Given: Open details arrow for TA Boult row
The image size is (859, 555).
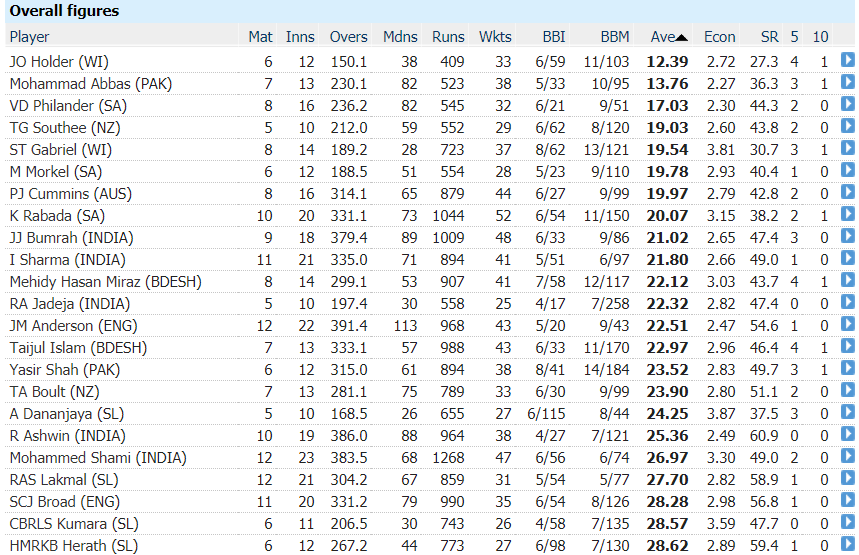Looking at the screenshot, I should click(847, 390).
